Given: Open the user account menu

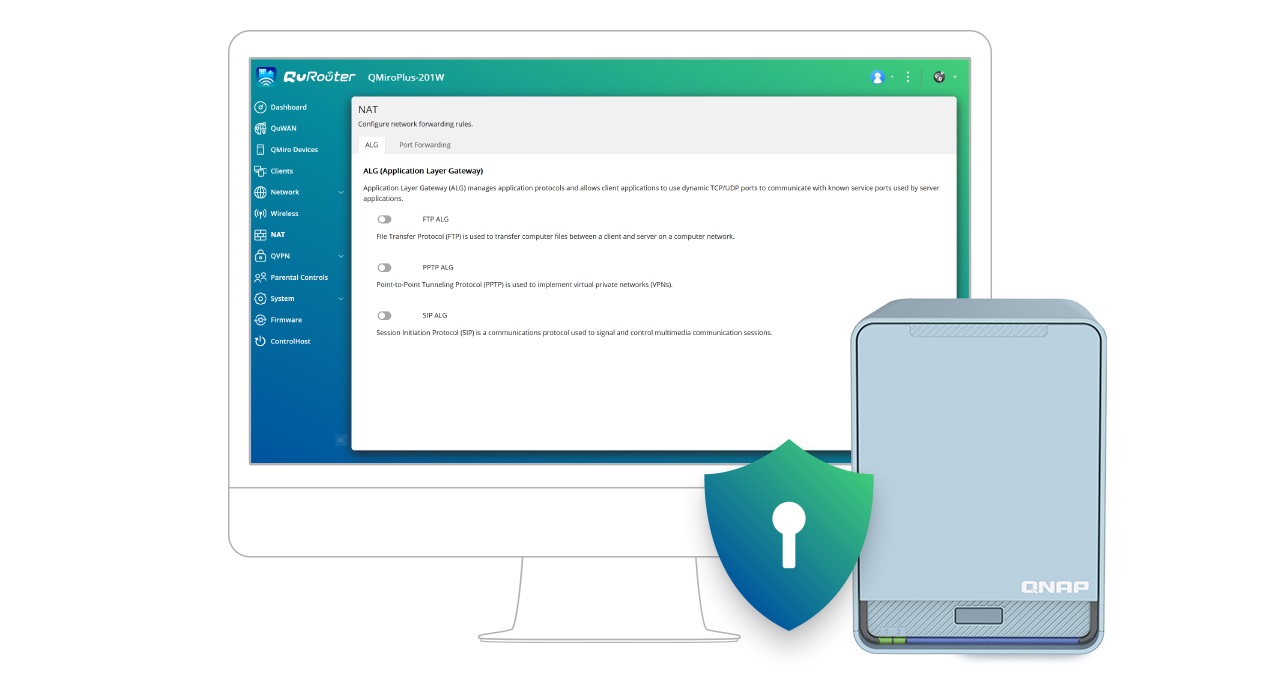Looking at the screenshot, I should pos(878,77).
